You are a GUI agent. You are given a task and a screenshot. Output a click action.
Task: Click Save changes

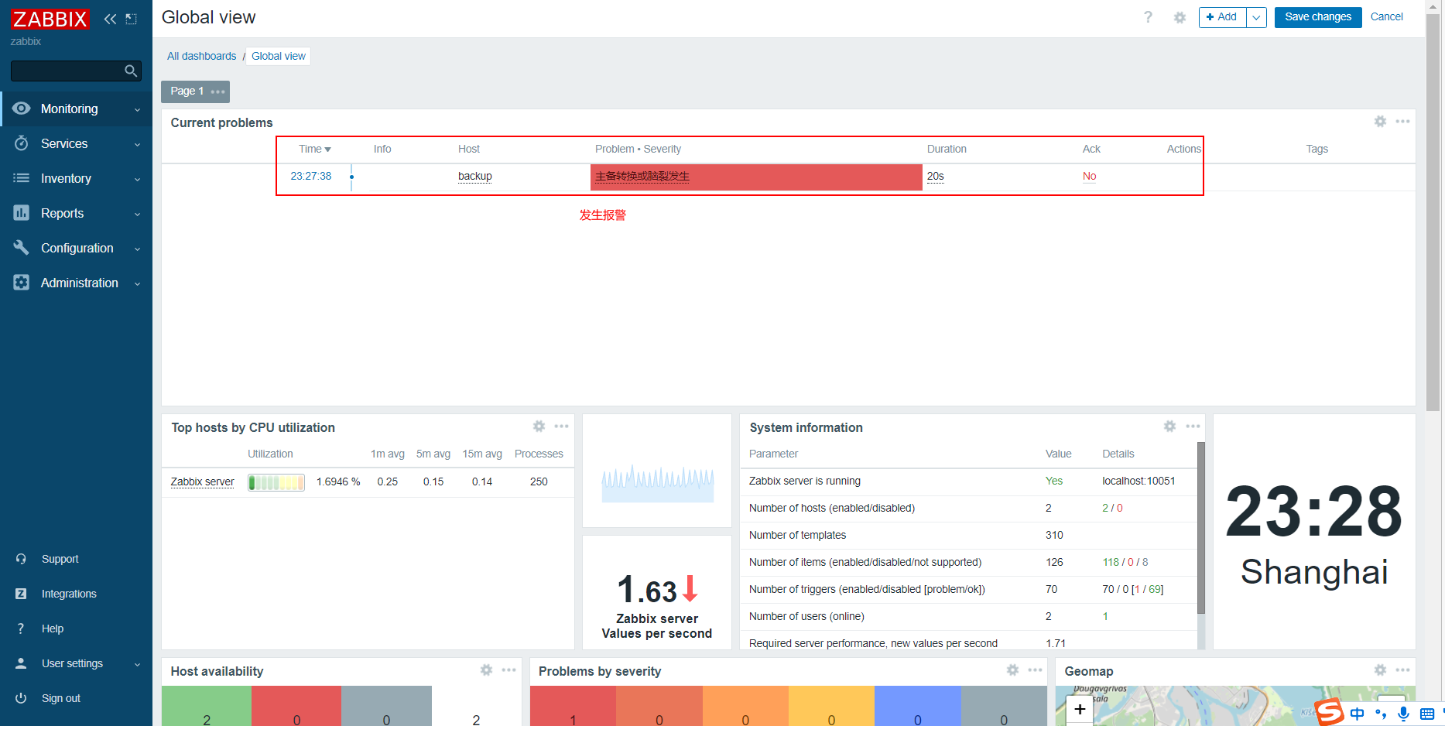[x=1318, y=17]
